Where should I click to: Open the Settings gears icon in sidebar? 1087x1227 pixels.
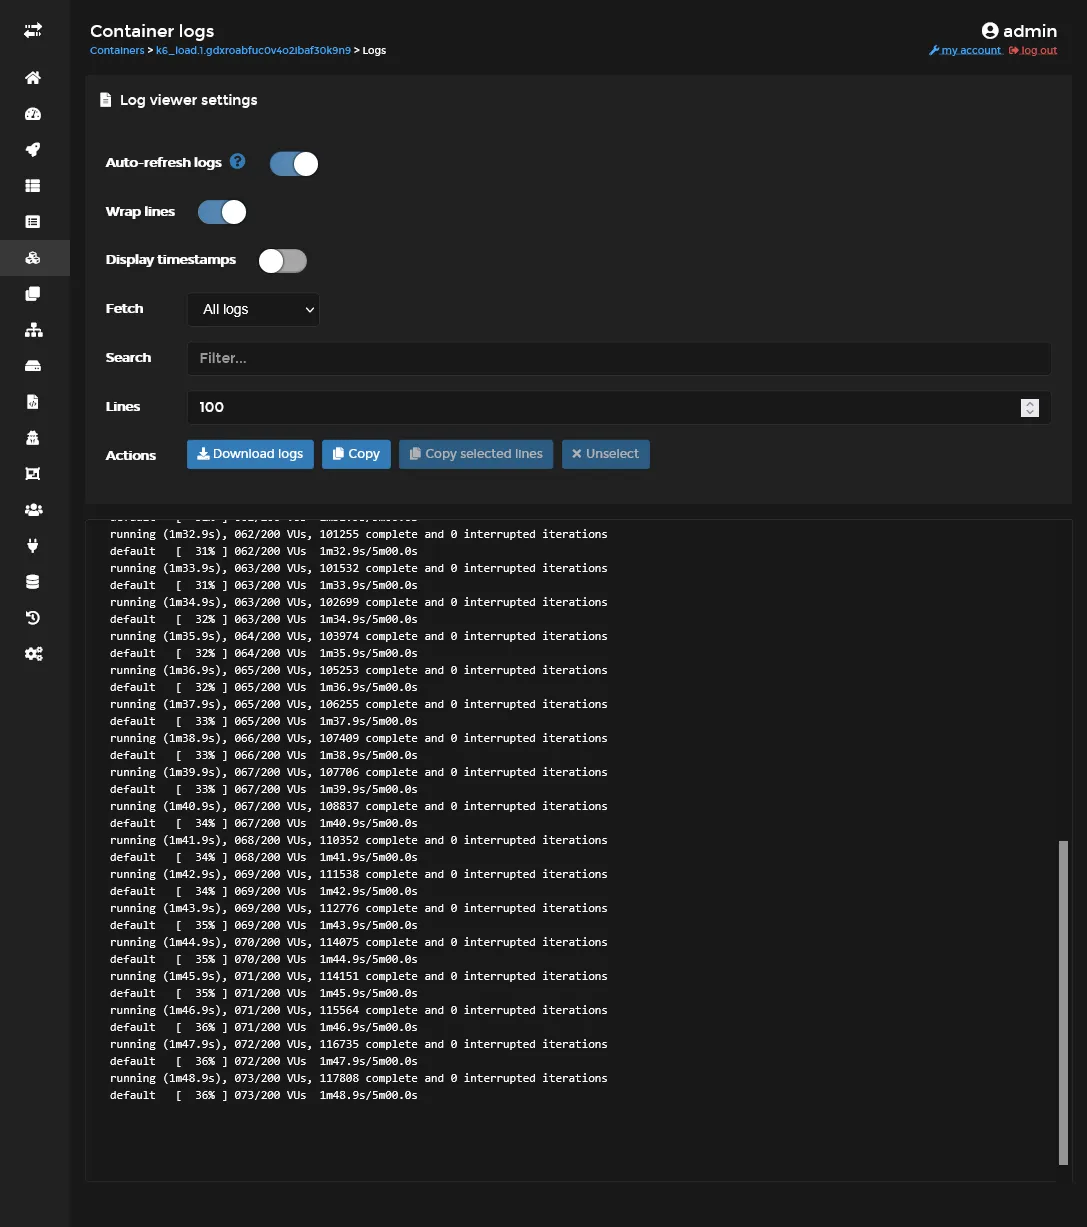pyautogui.click(x=32, y=653)
